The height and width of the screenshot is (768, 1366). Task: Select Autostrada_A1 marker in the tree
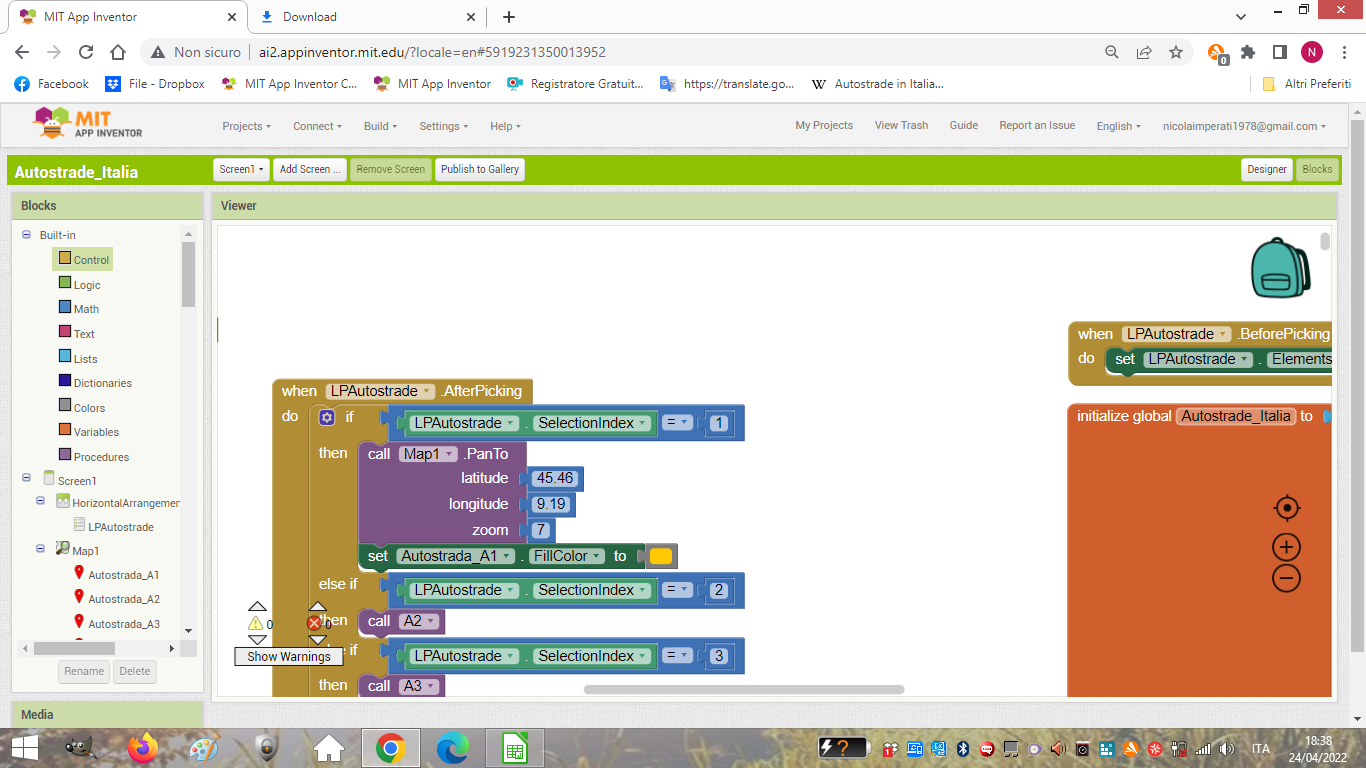(x=116, y=575)
